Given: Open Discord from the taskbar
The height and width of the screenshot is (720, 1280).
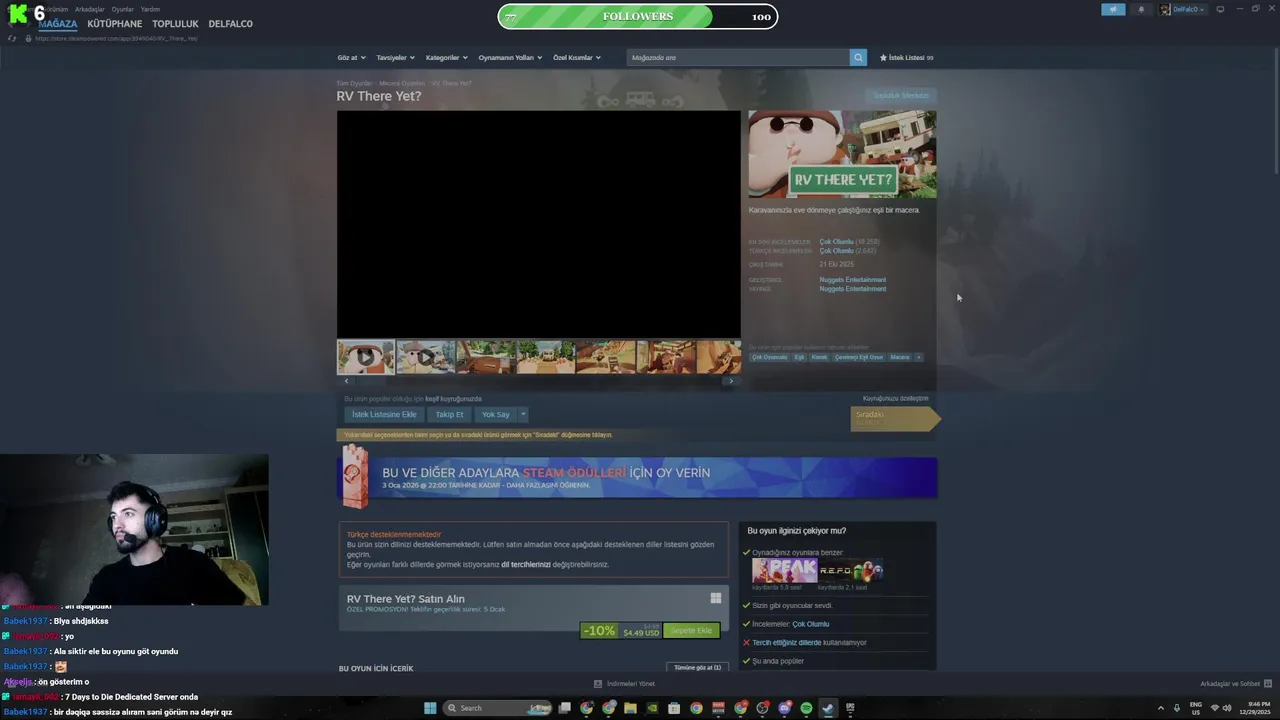Looking at the screenshot, I should (x=784, y=708).
